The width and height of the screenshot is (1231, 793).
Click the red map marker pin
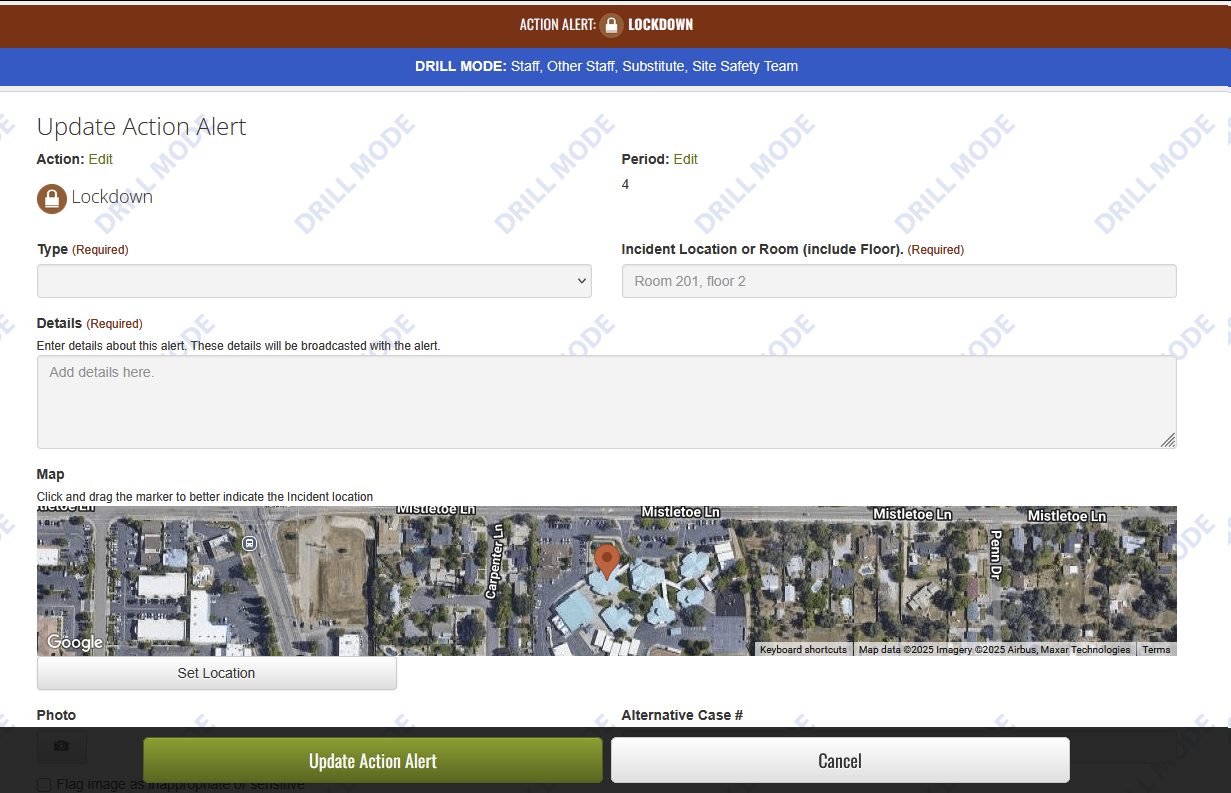(606, 562)
